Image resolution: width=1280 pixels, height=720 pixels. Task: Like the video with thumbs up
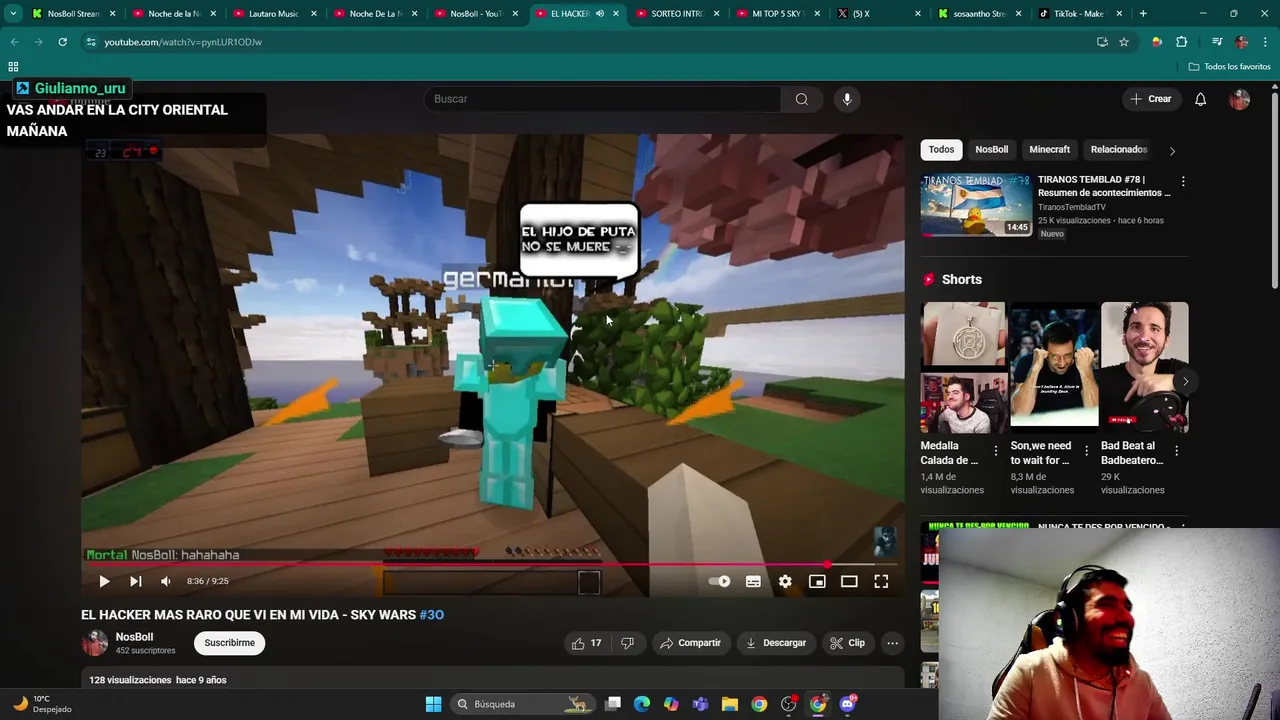pyautogui.click(x=587, y=643)
